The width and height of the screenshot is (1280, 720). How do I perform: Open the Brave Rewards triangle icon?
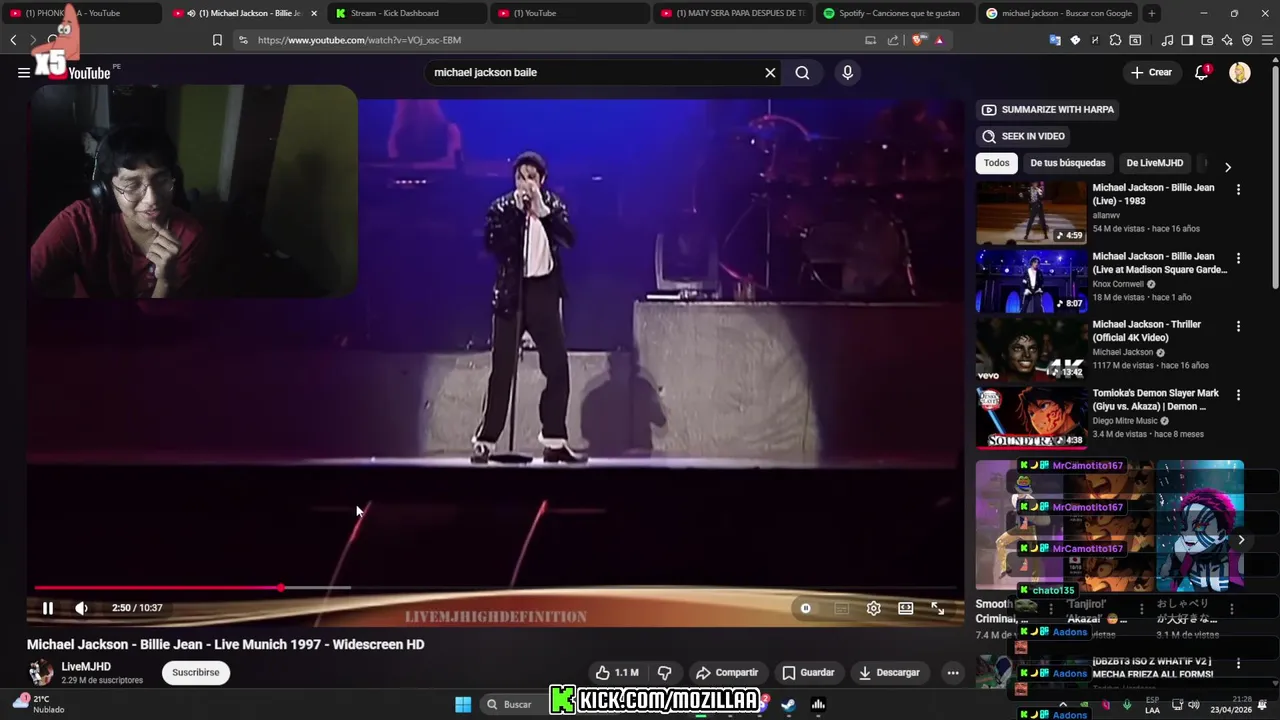coord(938,40)
